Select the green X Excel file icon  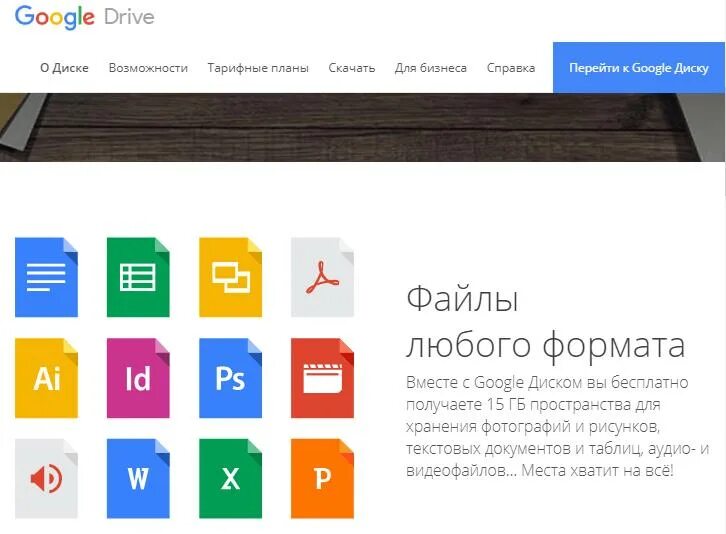[230, 478]
